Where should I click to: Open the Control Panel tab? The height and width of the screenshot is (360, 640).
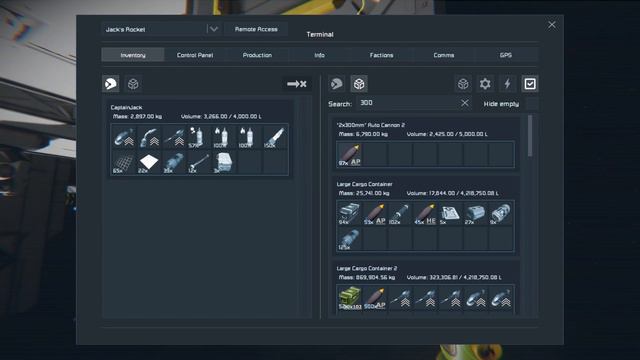tap(195, 55)
